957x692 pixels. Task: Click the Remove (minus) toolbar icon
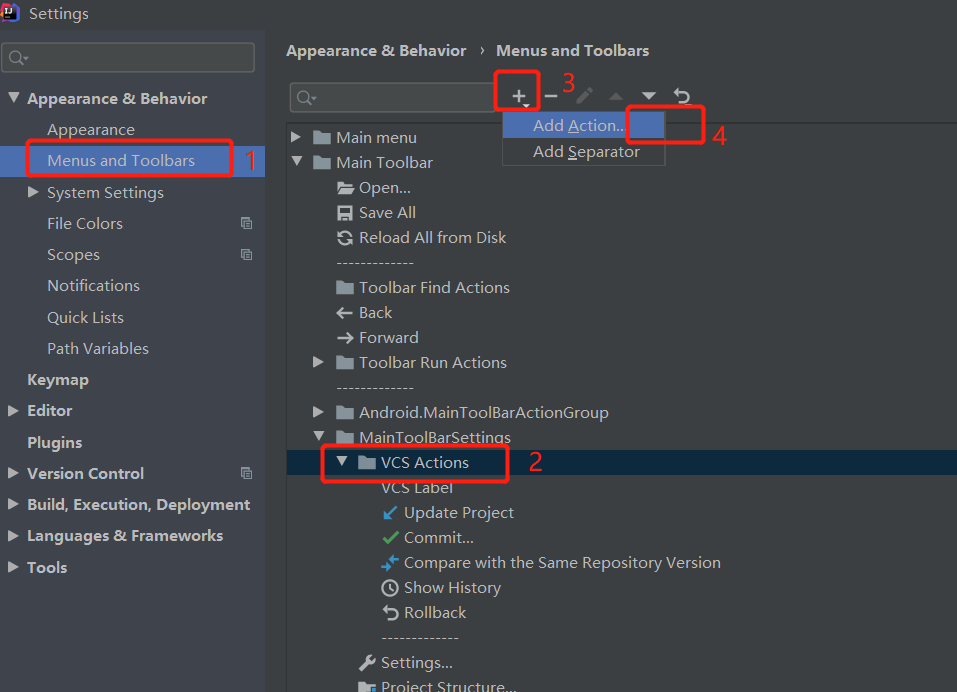(x=551, y=97)
